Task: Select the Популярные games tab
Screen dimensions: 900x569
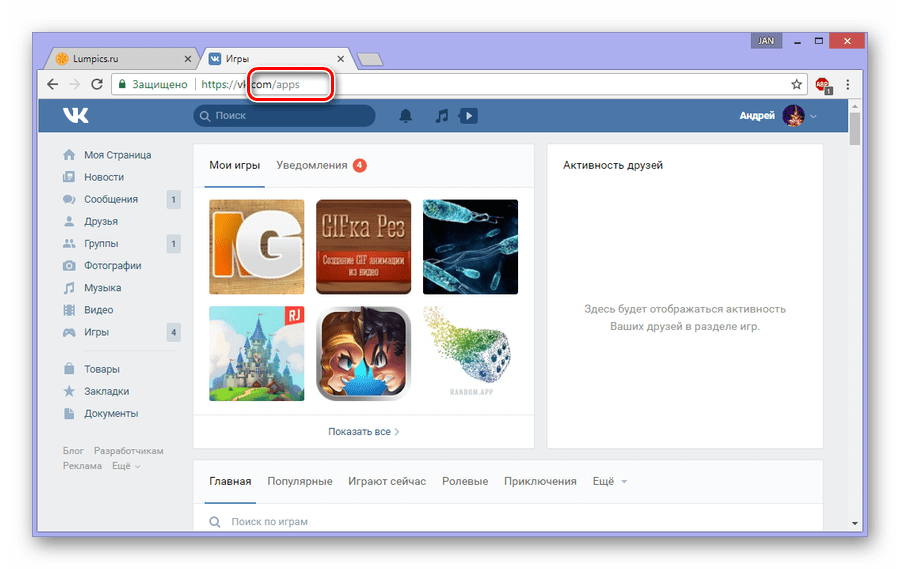Action: (x=300, y=481)
